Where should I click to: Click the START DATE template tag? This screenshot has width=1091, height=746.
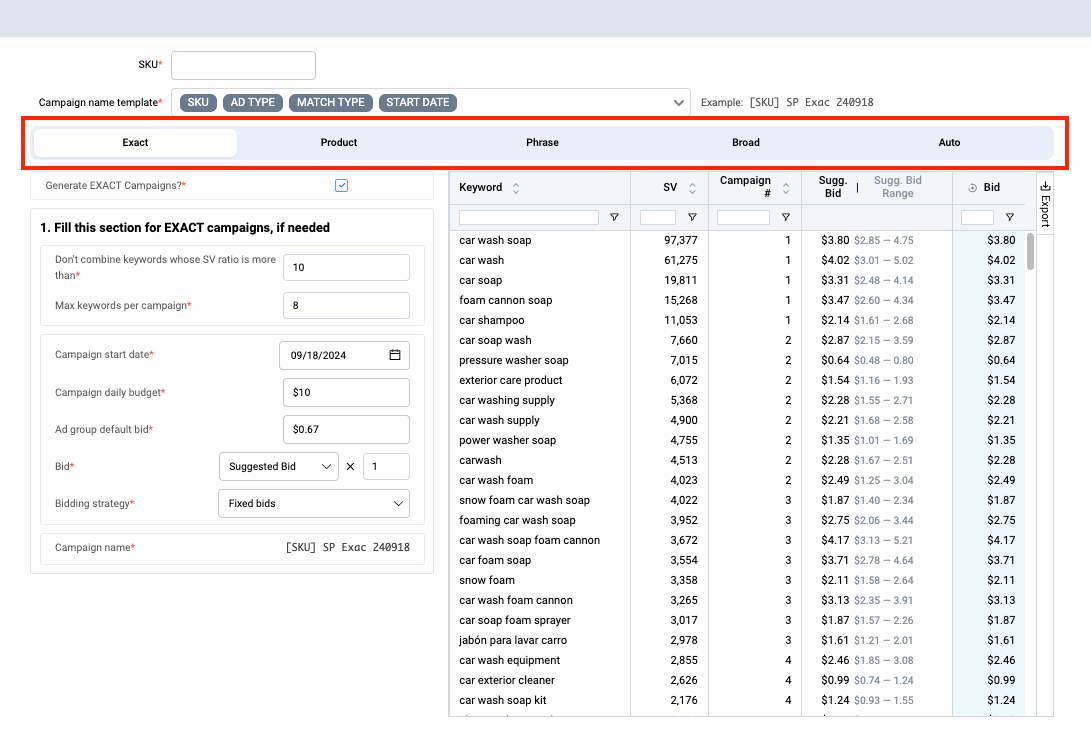pos(417,102)
